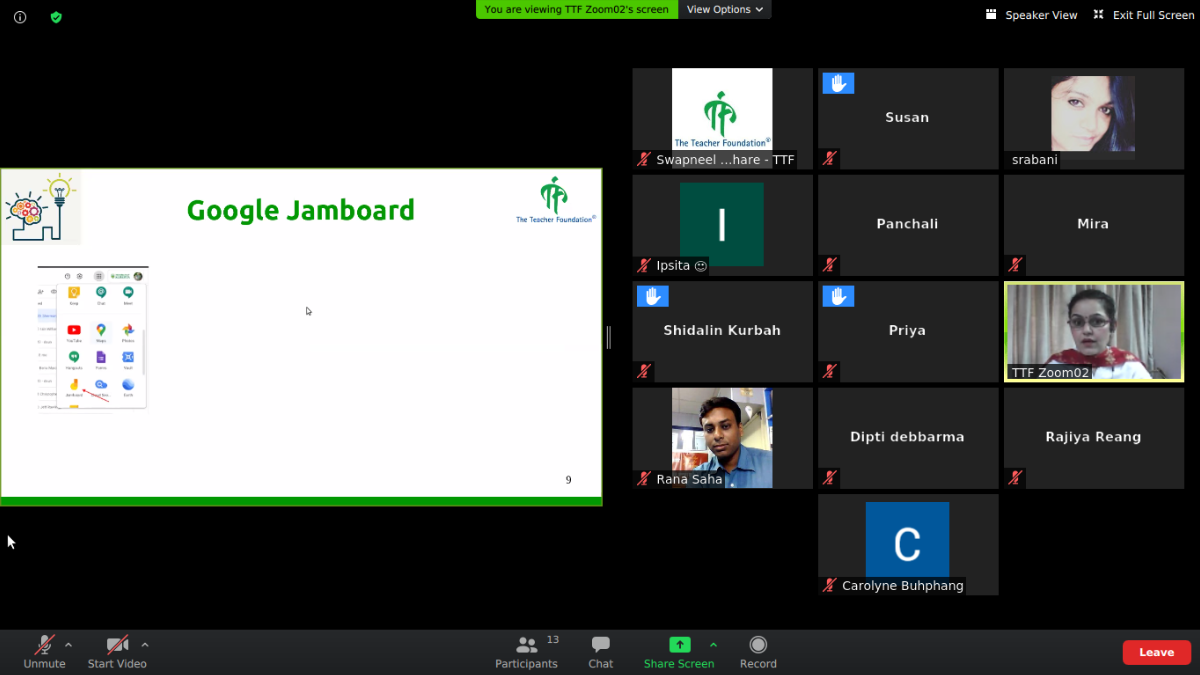This screenshot has height=675, width=1200.
Task: Click the green encryption shield icon
Action: 56,17
